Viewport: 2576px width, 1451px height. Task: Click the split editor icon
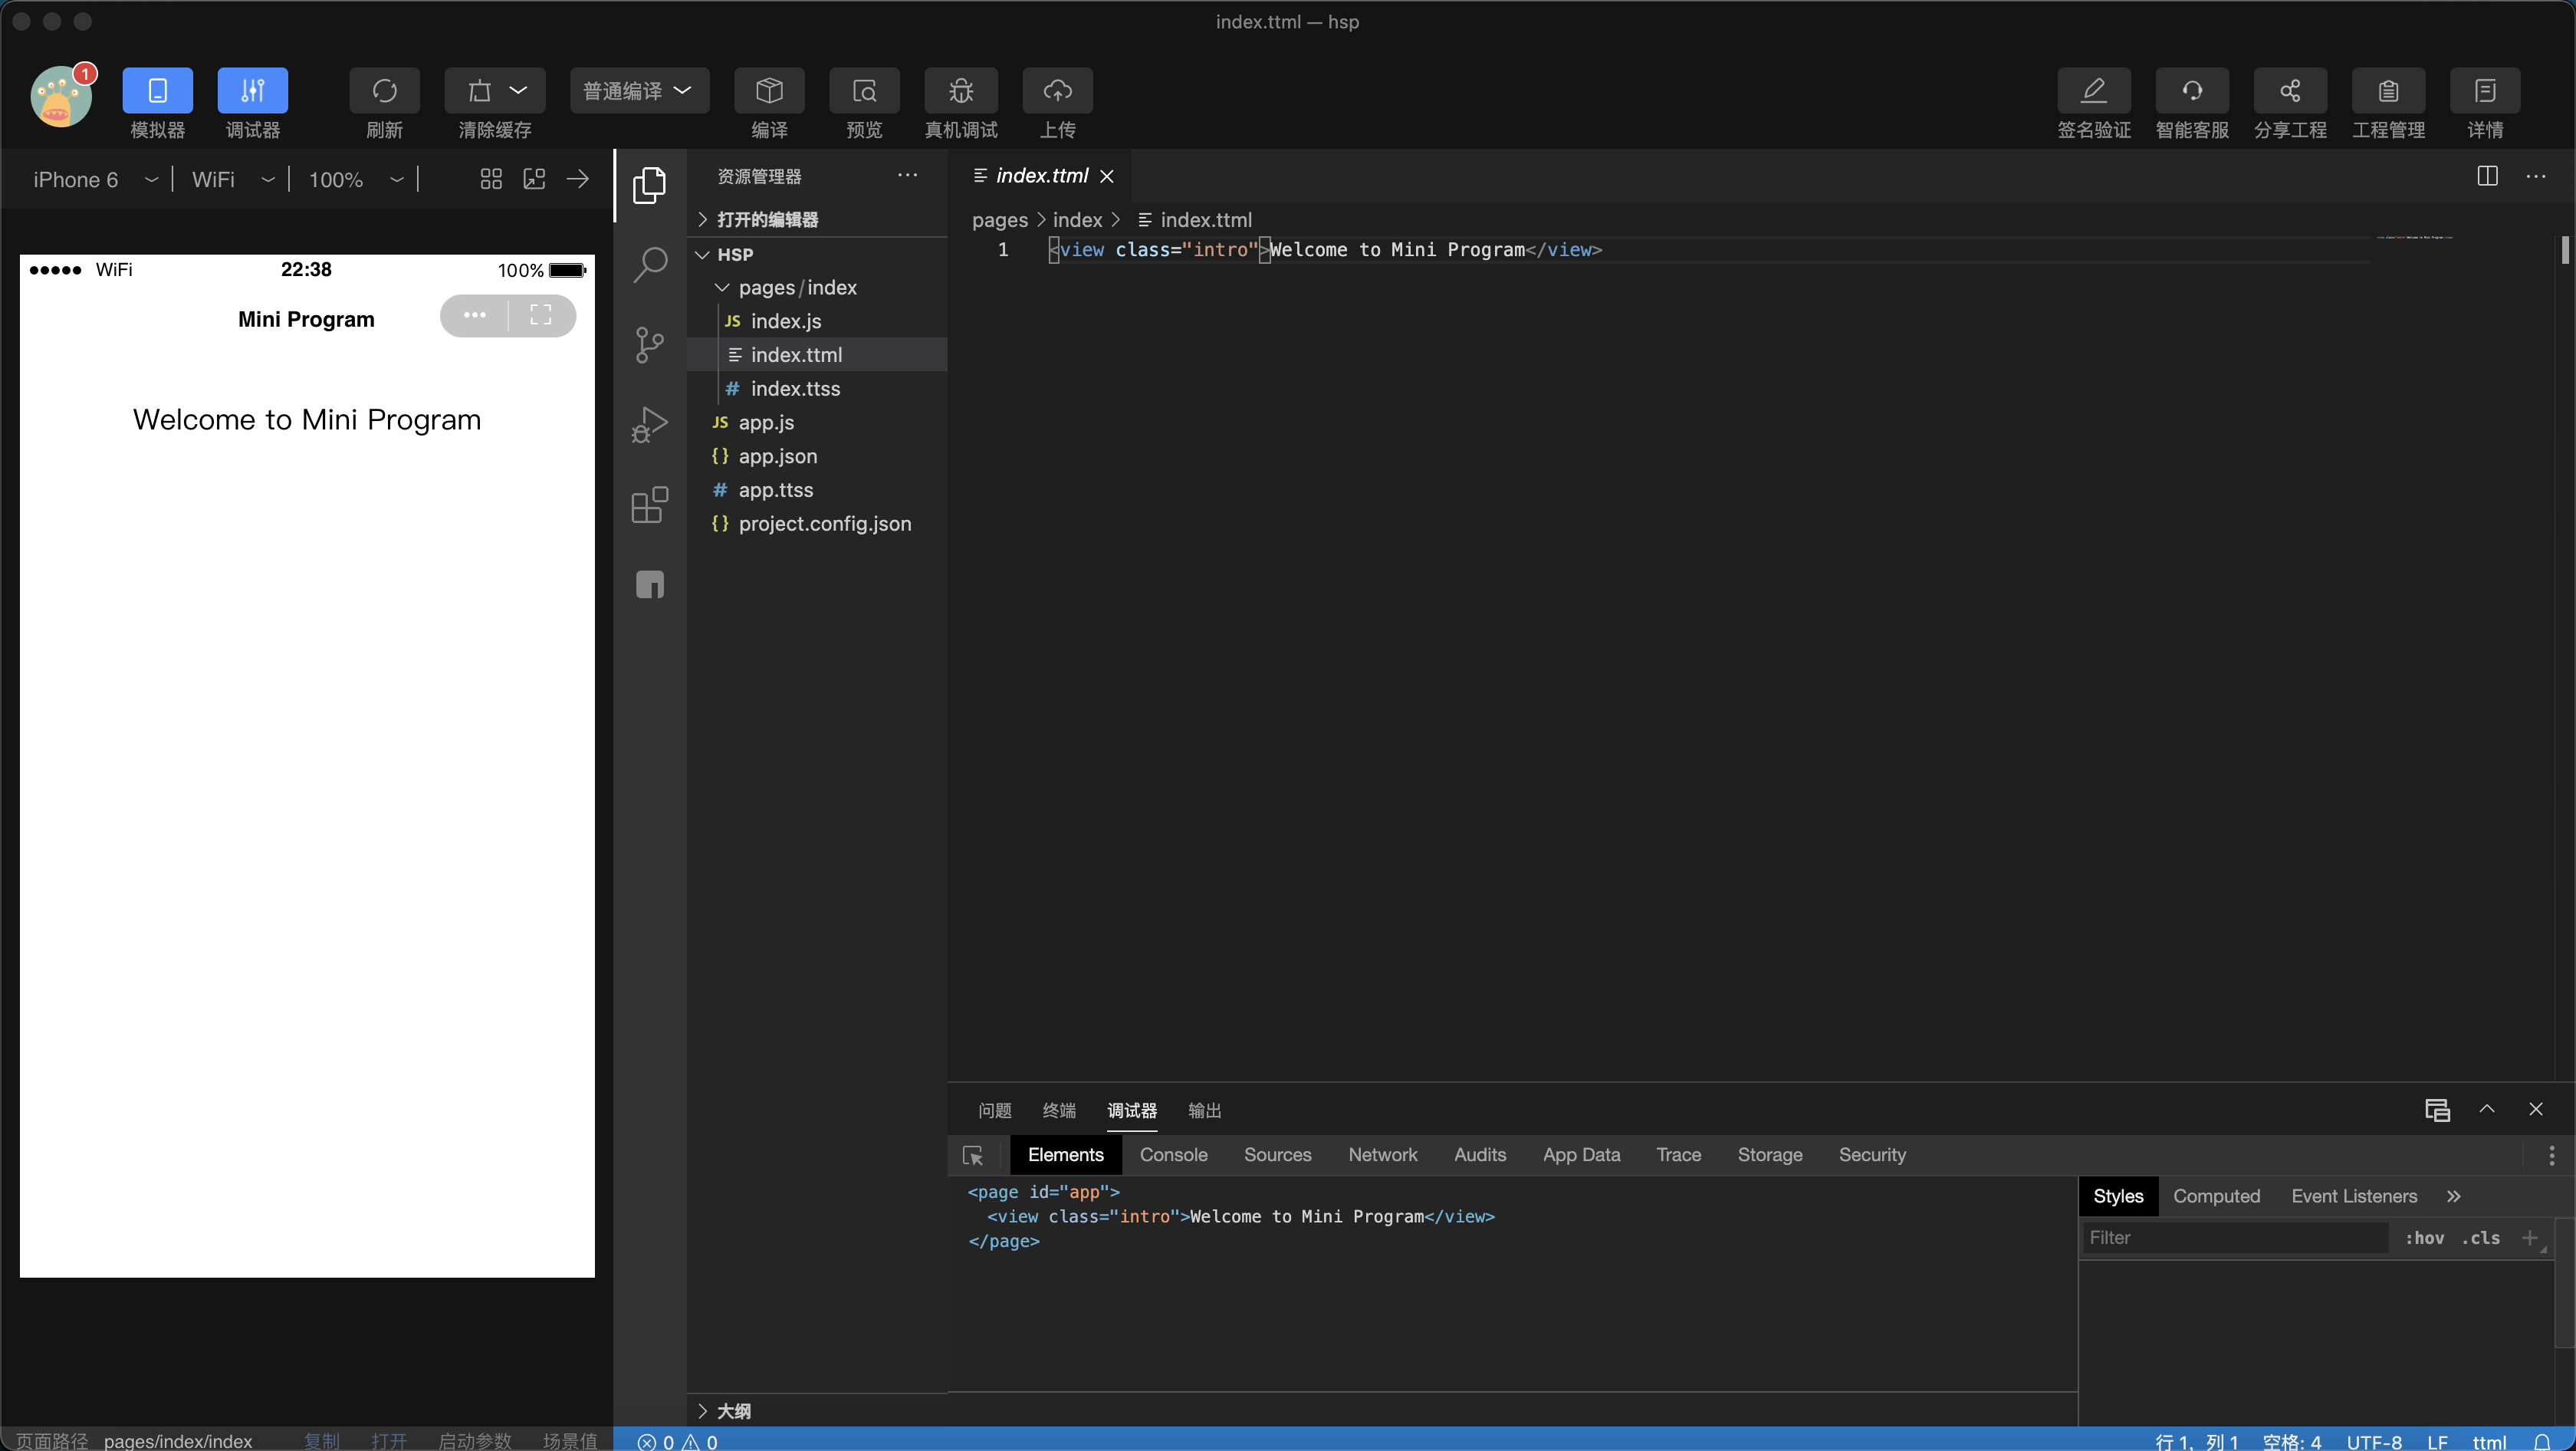2487,176
